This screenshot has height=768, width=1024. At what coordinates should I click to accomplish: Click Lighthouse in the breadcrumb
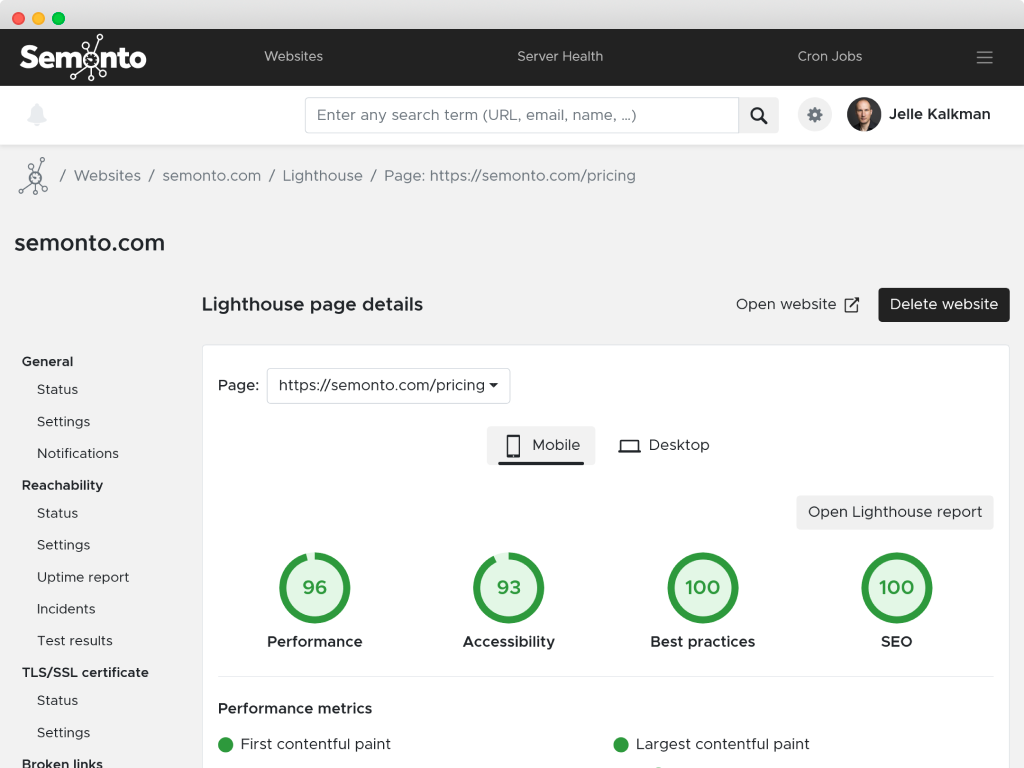point(323,176)
